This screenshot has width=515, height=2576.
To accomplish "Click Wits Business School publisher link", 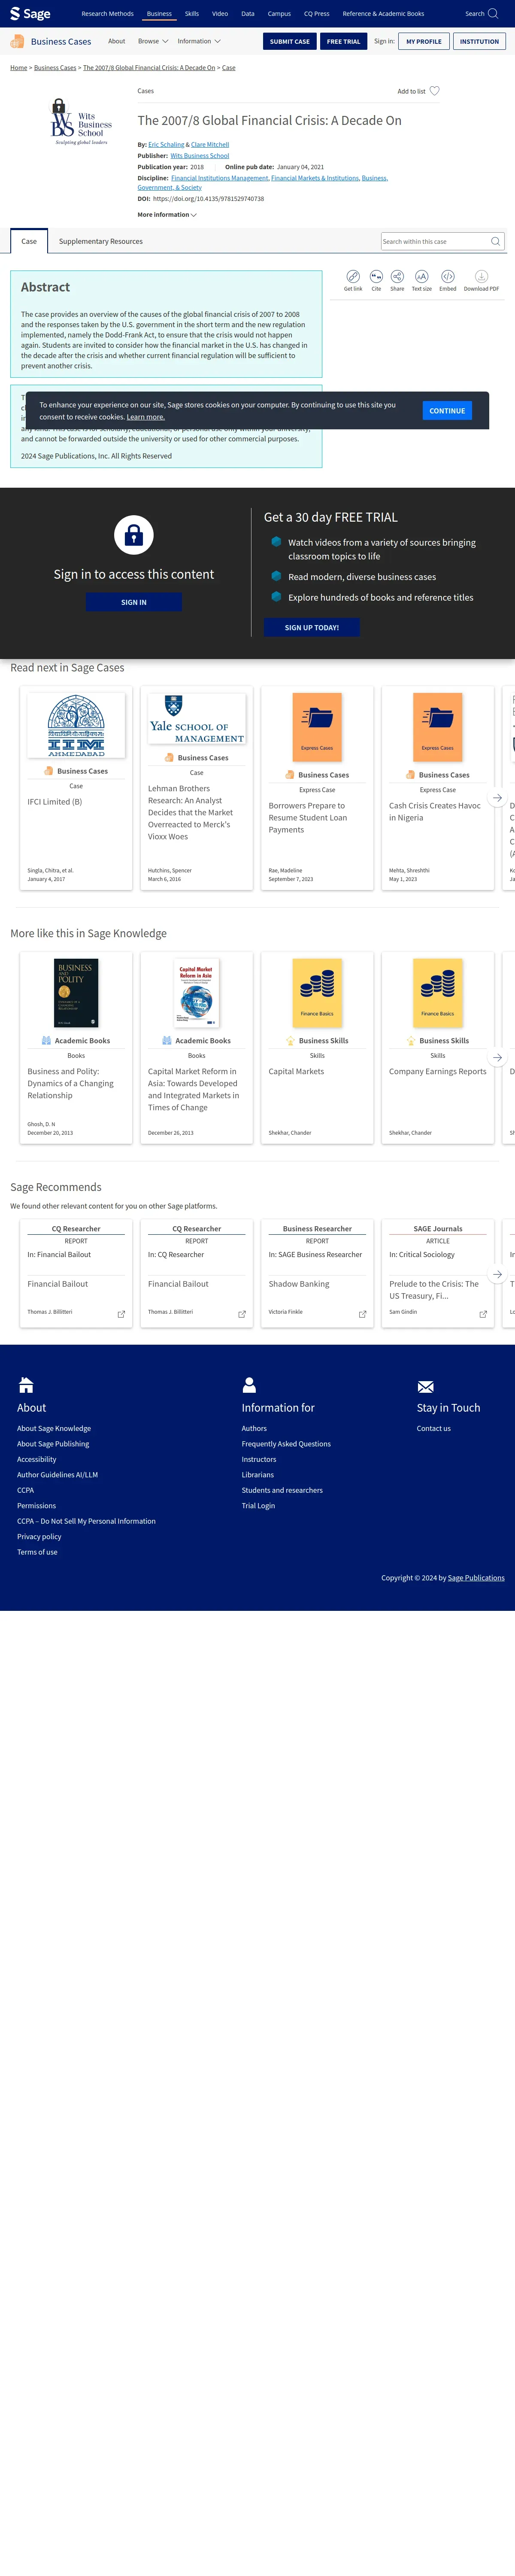I will pyautogui.click(x=199, y=156).
